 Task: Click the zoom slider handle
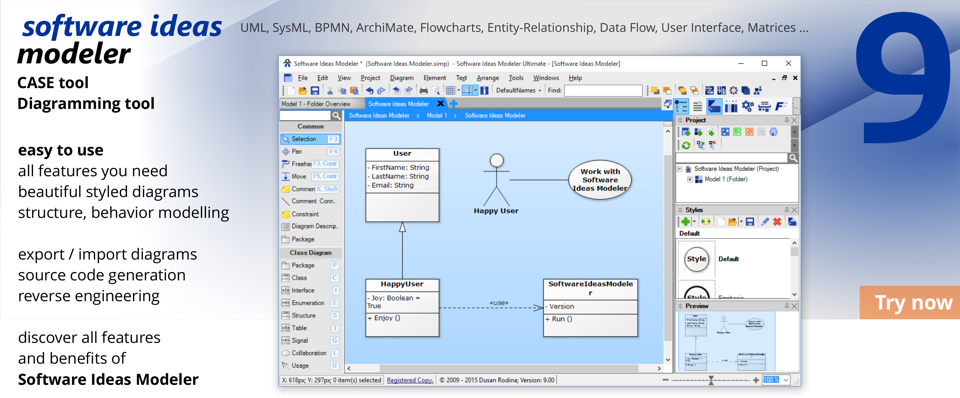pos(711,380)
